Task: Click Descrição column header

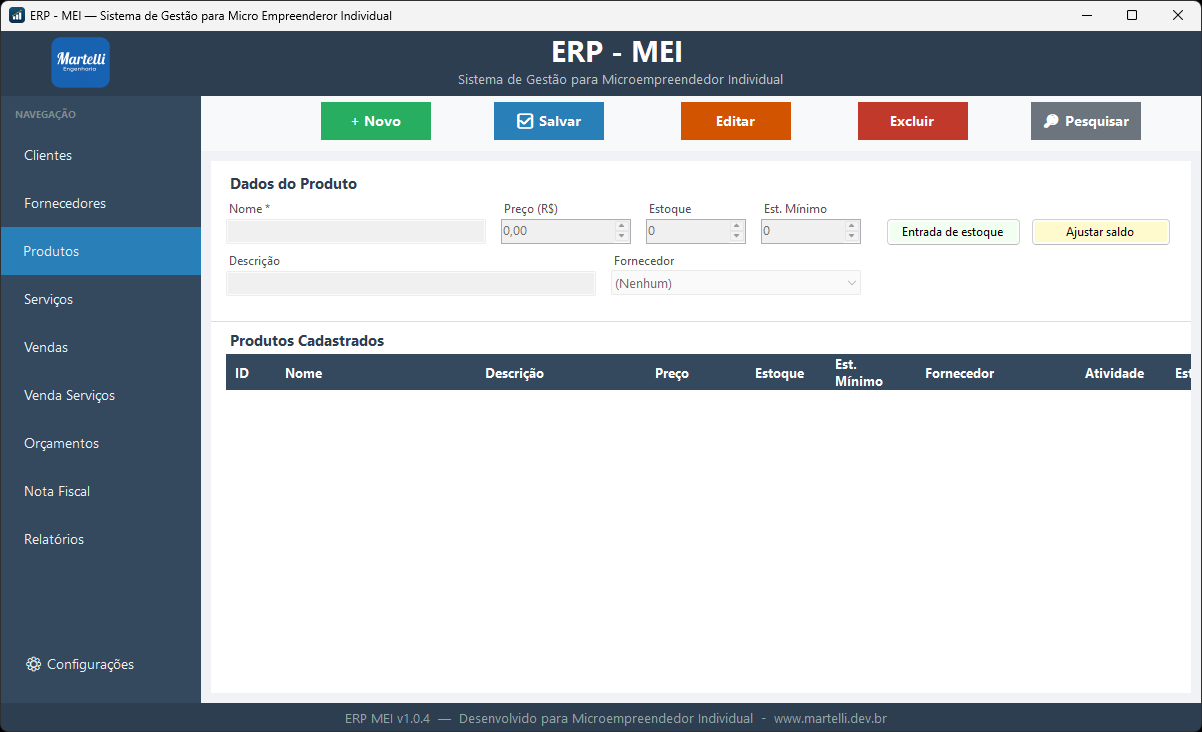Action: tap(561, 373)
